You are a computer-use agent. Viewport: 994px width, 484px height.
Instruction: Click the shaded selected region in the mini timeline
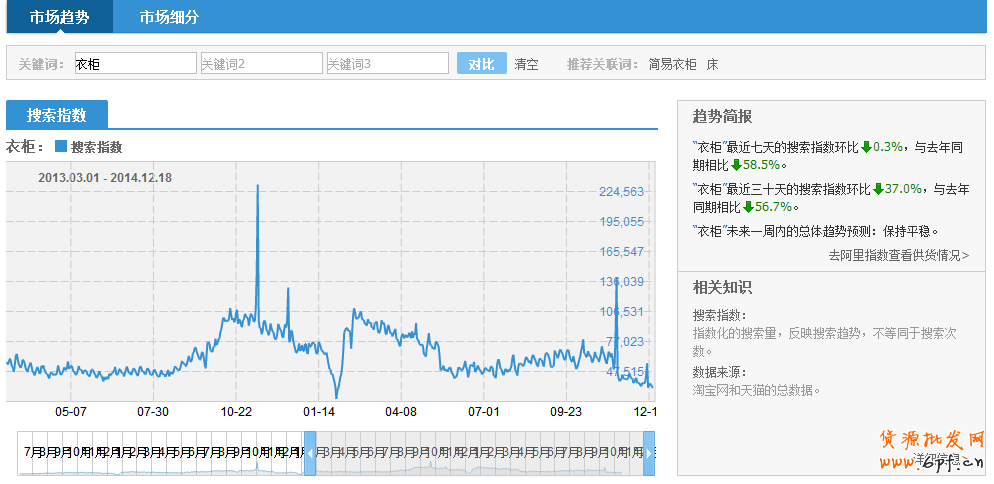click(478, 453)
